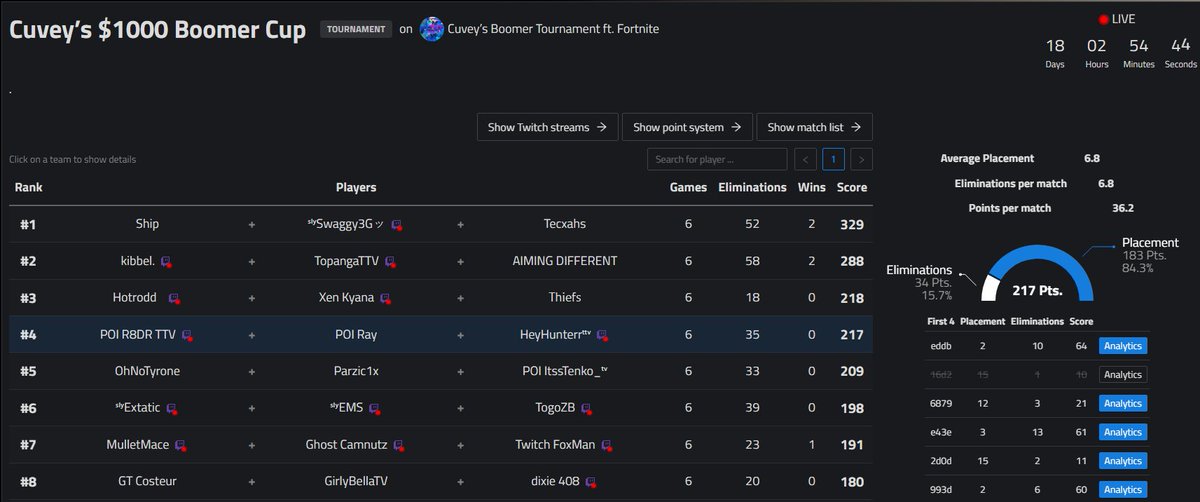
Task: Click the red LIVE indicator
Action: click(1104, 19)
